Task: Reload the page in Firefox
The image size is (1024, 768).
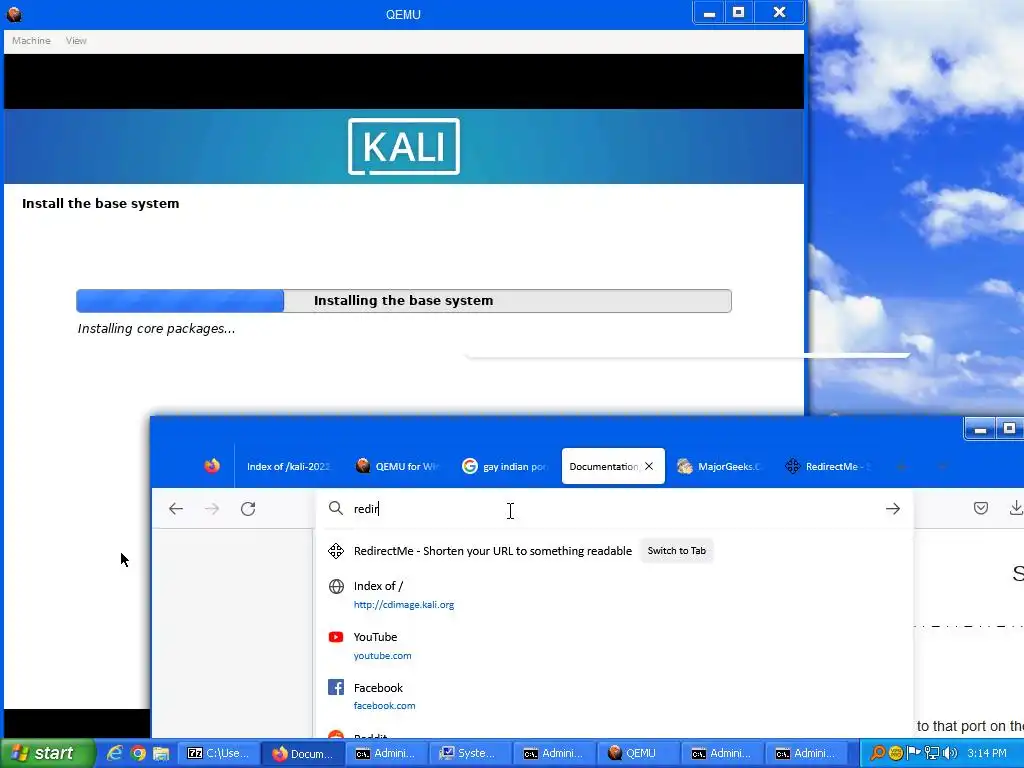Action: tap(248, 509)
